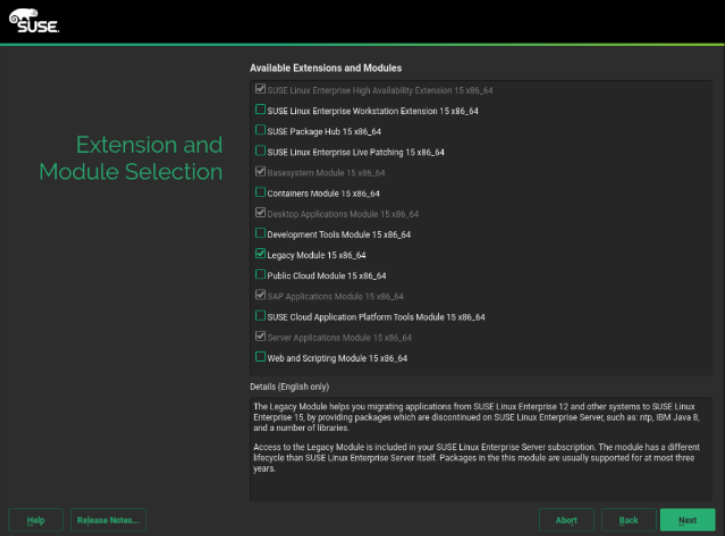This screenshot has height=536, width=725.
Task: Click the 'Available Extensions and Modules' heading
Action: pyautogui.click(x=326, y=68)
